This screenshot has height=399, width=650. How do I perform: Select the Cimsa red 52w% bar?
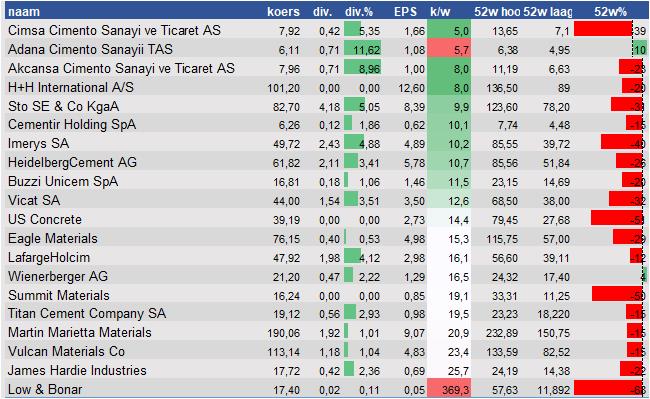click(x=603, y=29)
